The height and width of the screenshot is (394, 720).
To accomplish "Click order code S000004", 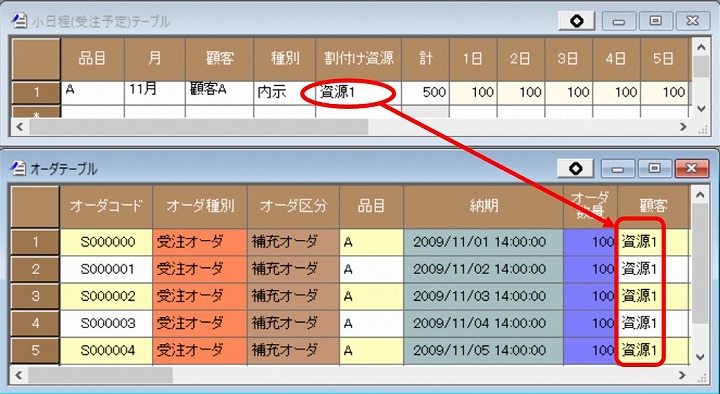I will pyautogui.click(x=106, y=350).
